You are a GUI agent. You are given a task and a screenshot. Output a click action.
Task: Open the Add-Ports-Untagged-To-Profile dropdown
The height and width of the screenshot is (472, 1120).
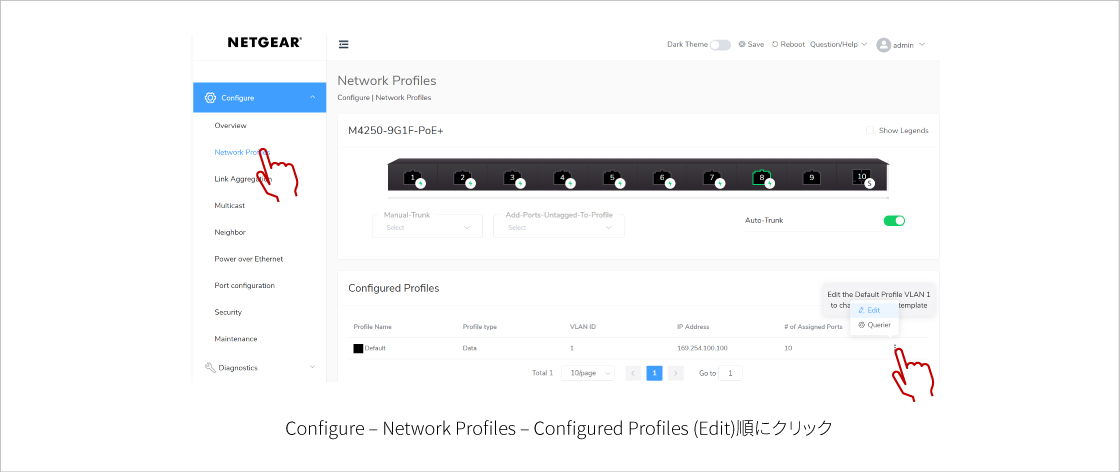coord(558,227)
